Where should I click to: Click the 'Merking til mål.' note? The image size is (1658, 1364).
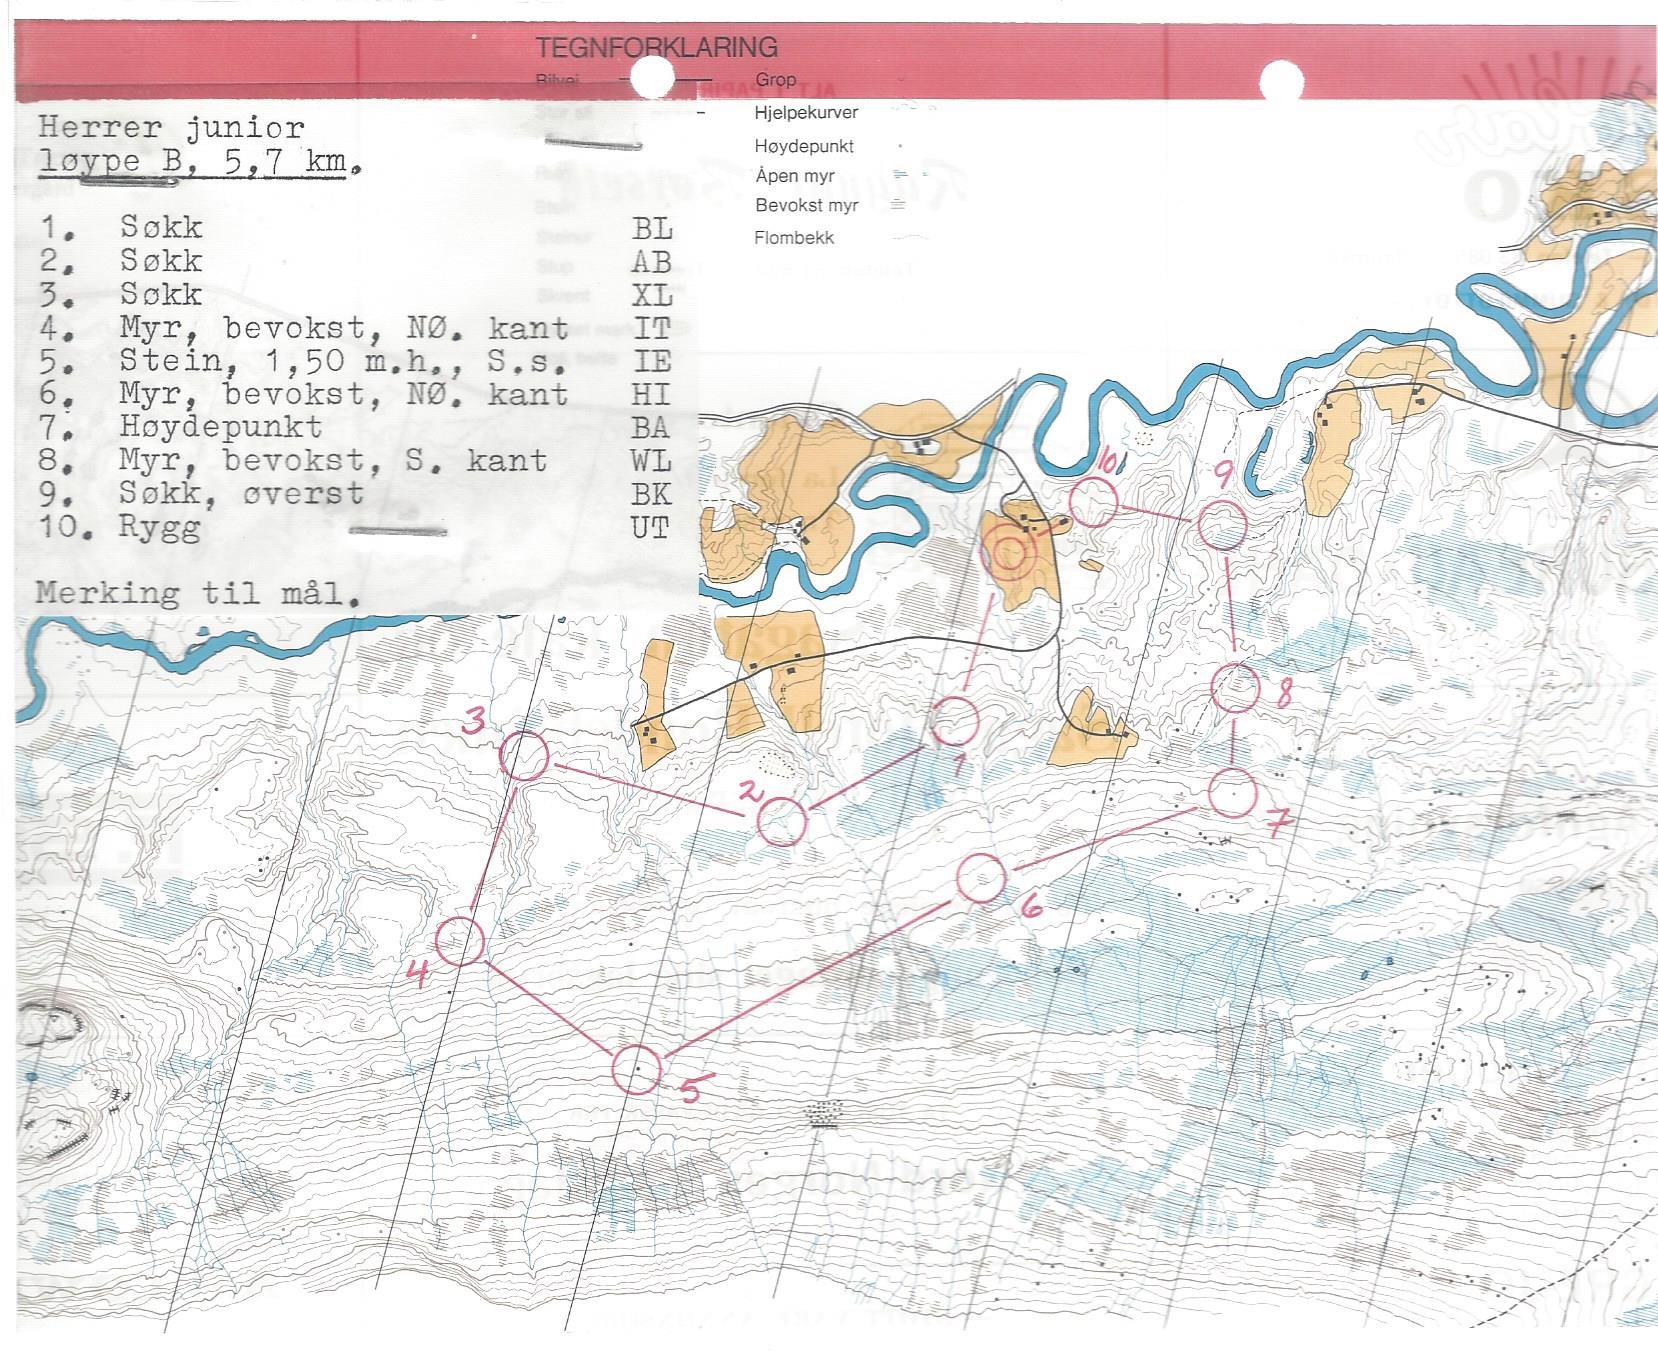[197, 593]
